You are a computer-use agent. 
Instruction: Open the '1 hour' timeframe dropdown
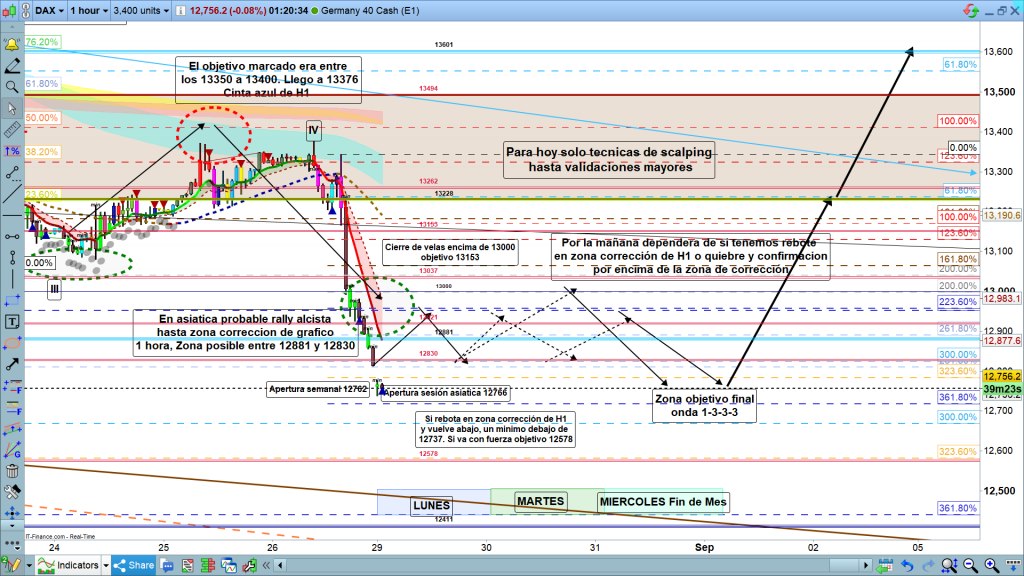click(x=85, y=11)
